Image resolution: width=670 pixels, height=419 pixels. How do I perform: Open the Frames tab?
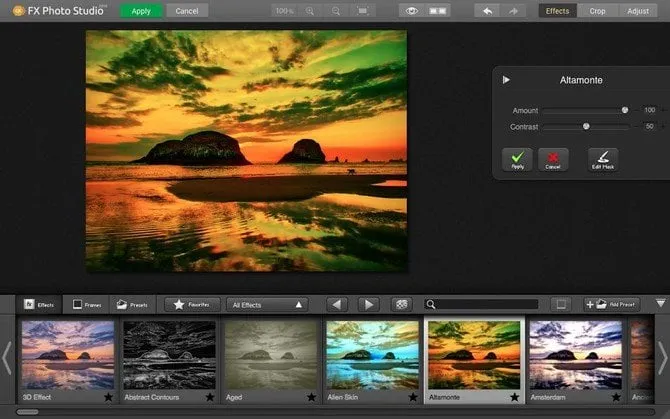tap(85, 304)
